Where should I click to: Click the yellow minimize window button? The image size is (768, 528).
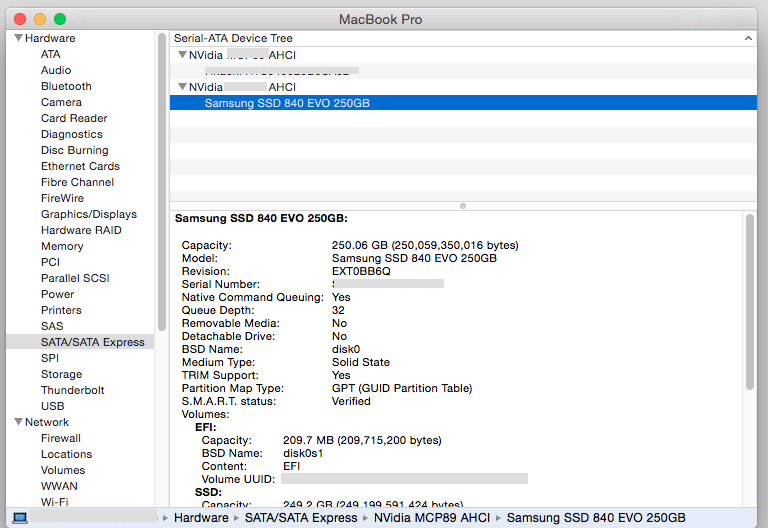pyautogui.click(x=40, y=19)
